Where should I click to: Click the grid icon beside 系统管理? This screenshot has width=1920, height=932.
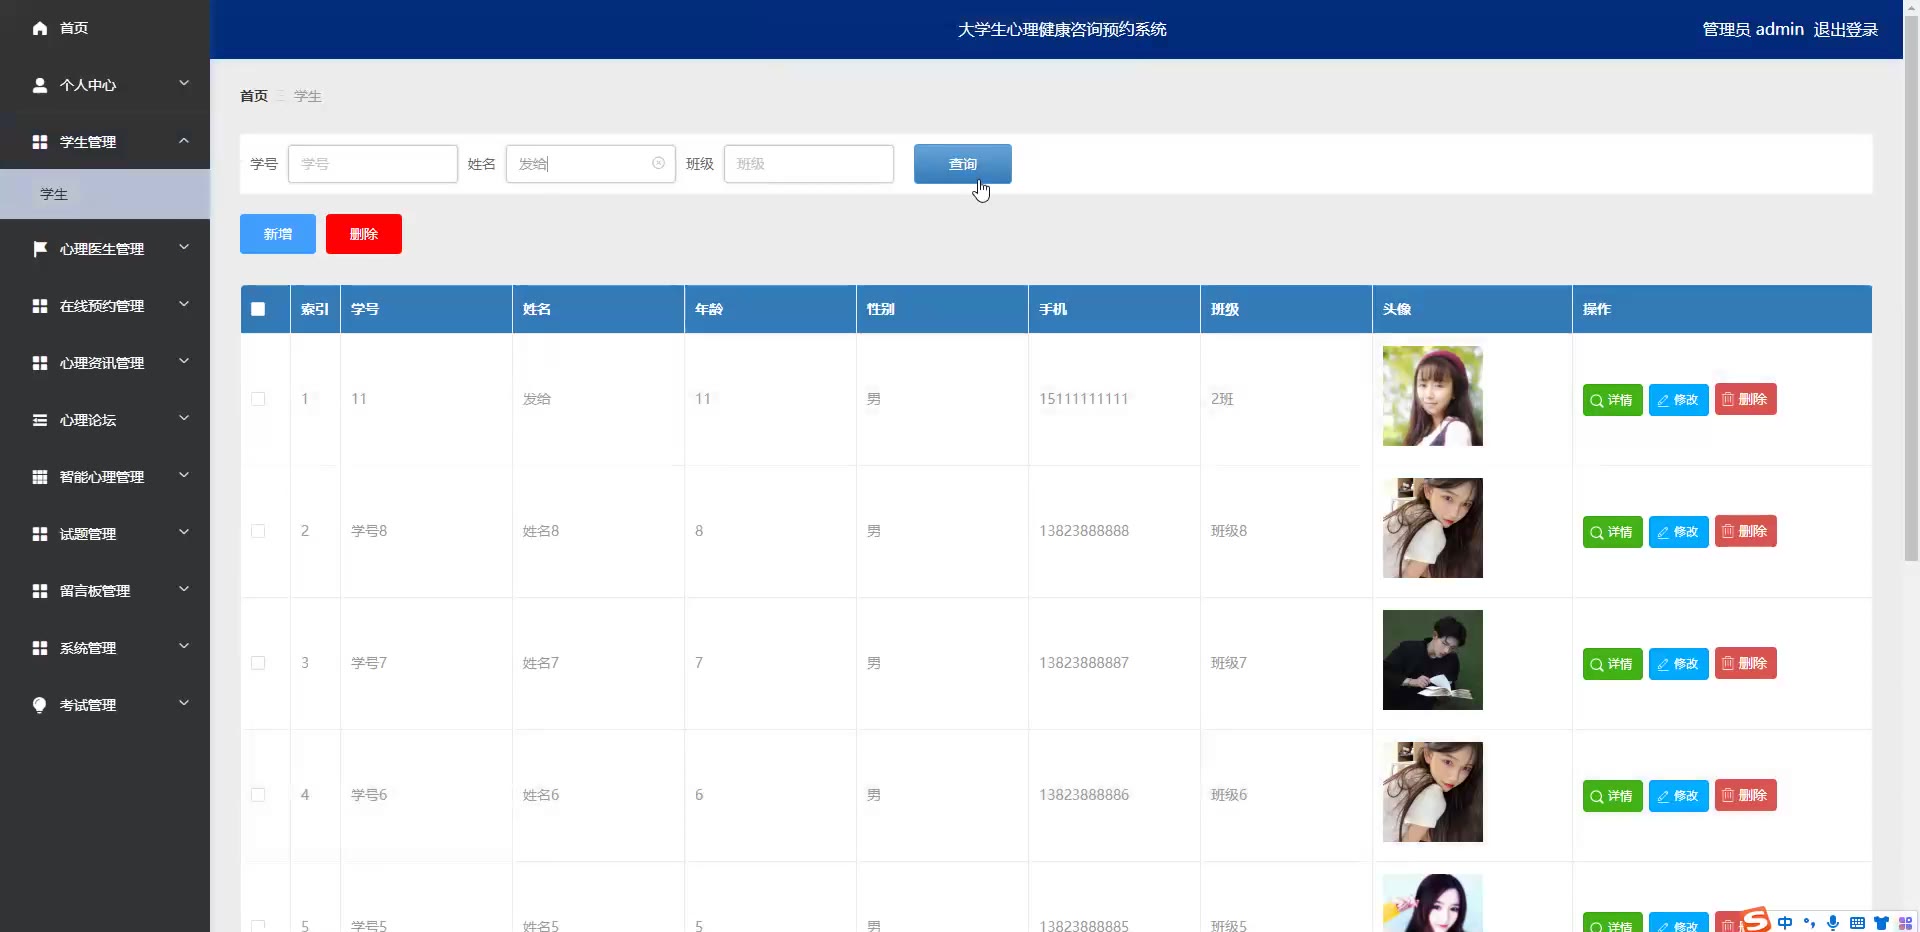40,648
